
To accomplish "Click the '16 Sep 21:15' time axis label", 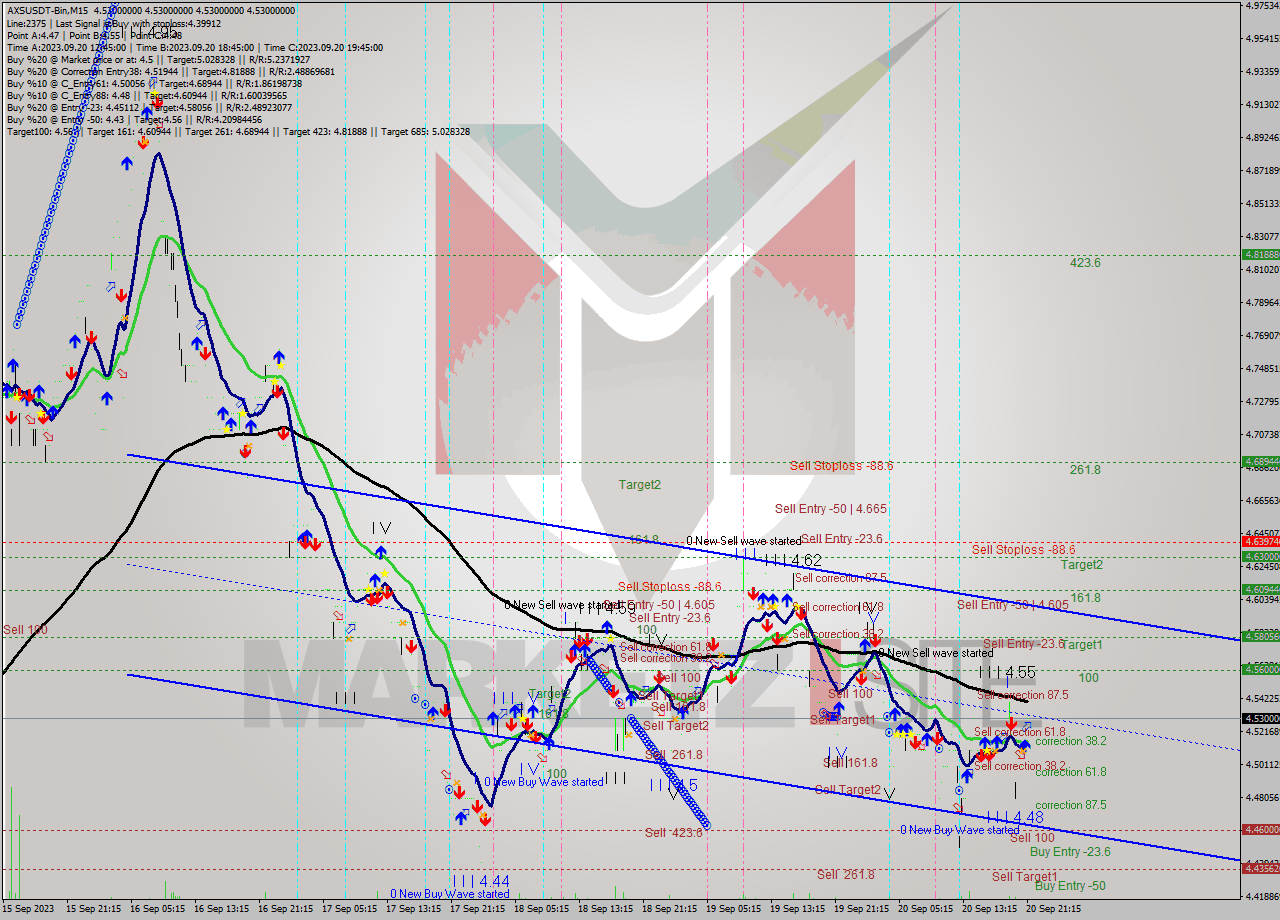I will [x=286, y=910].
